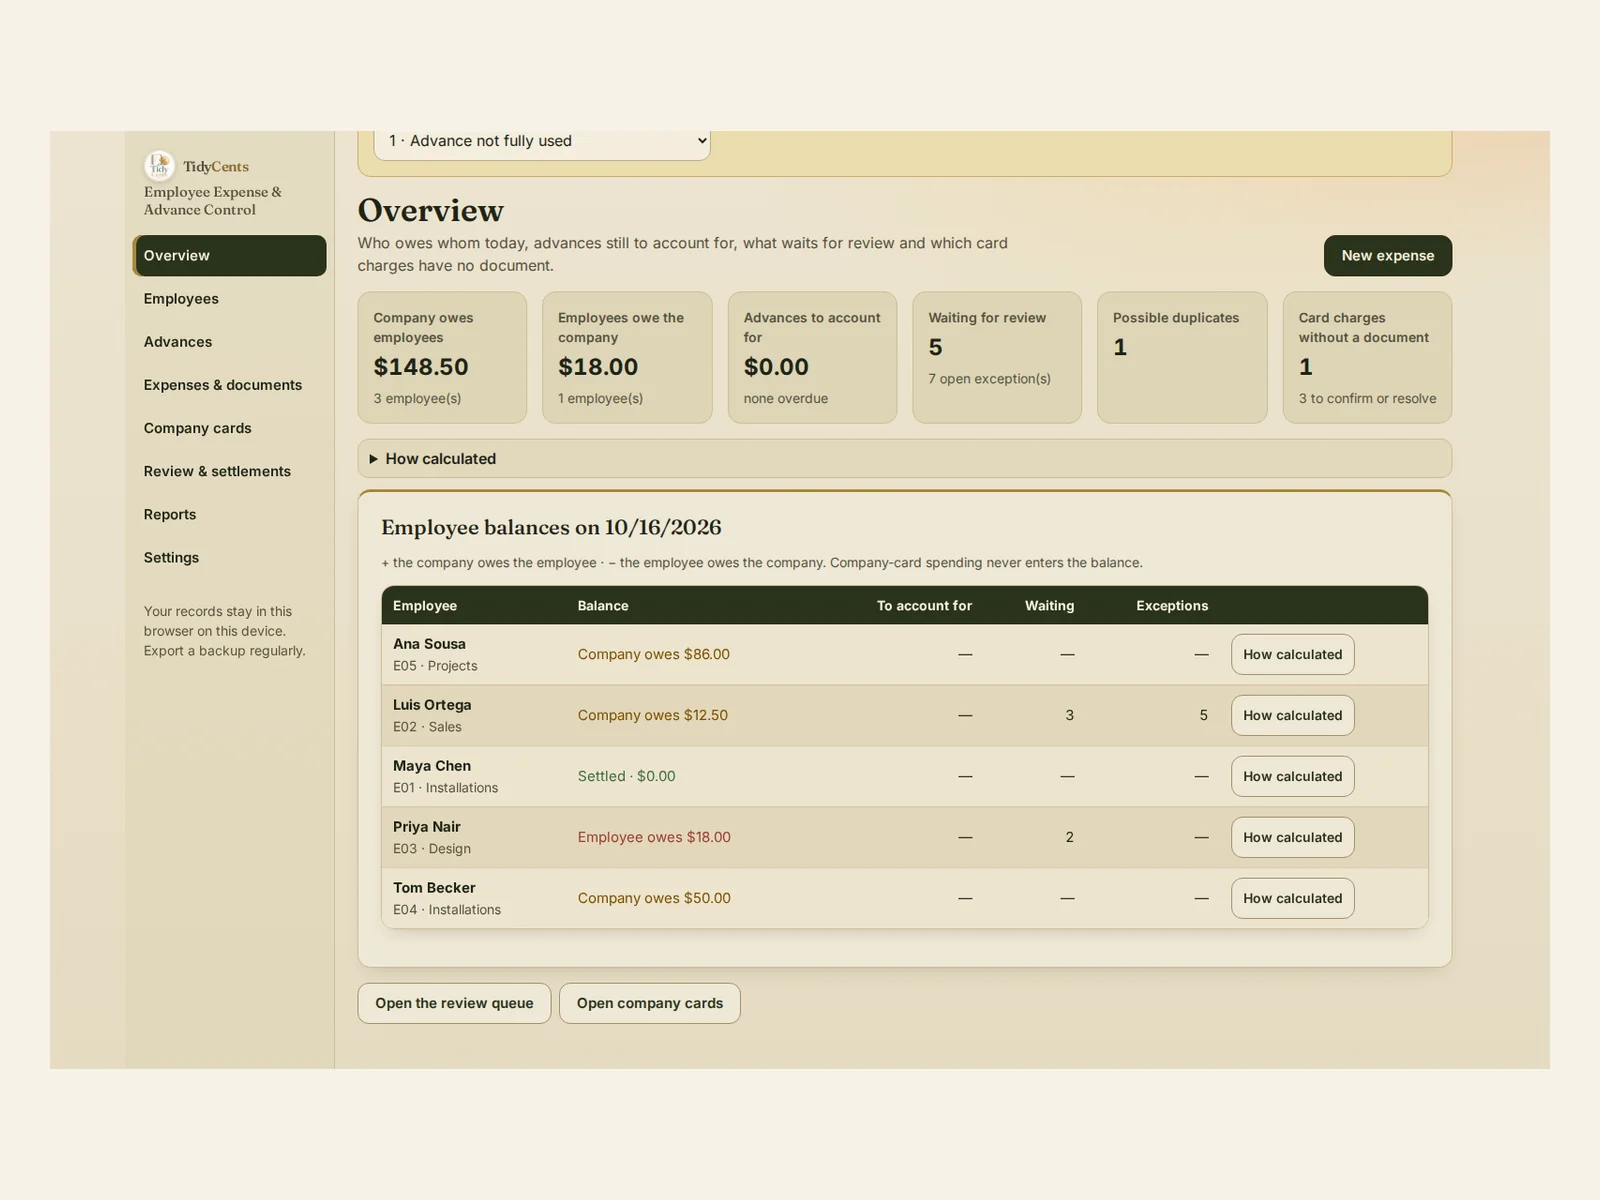This screenshot has width=1600, height=1200.
Task: Click 'Settled · $0.00' balance
Action: point(627,777)
